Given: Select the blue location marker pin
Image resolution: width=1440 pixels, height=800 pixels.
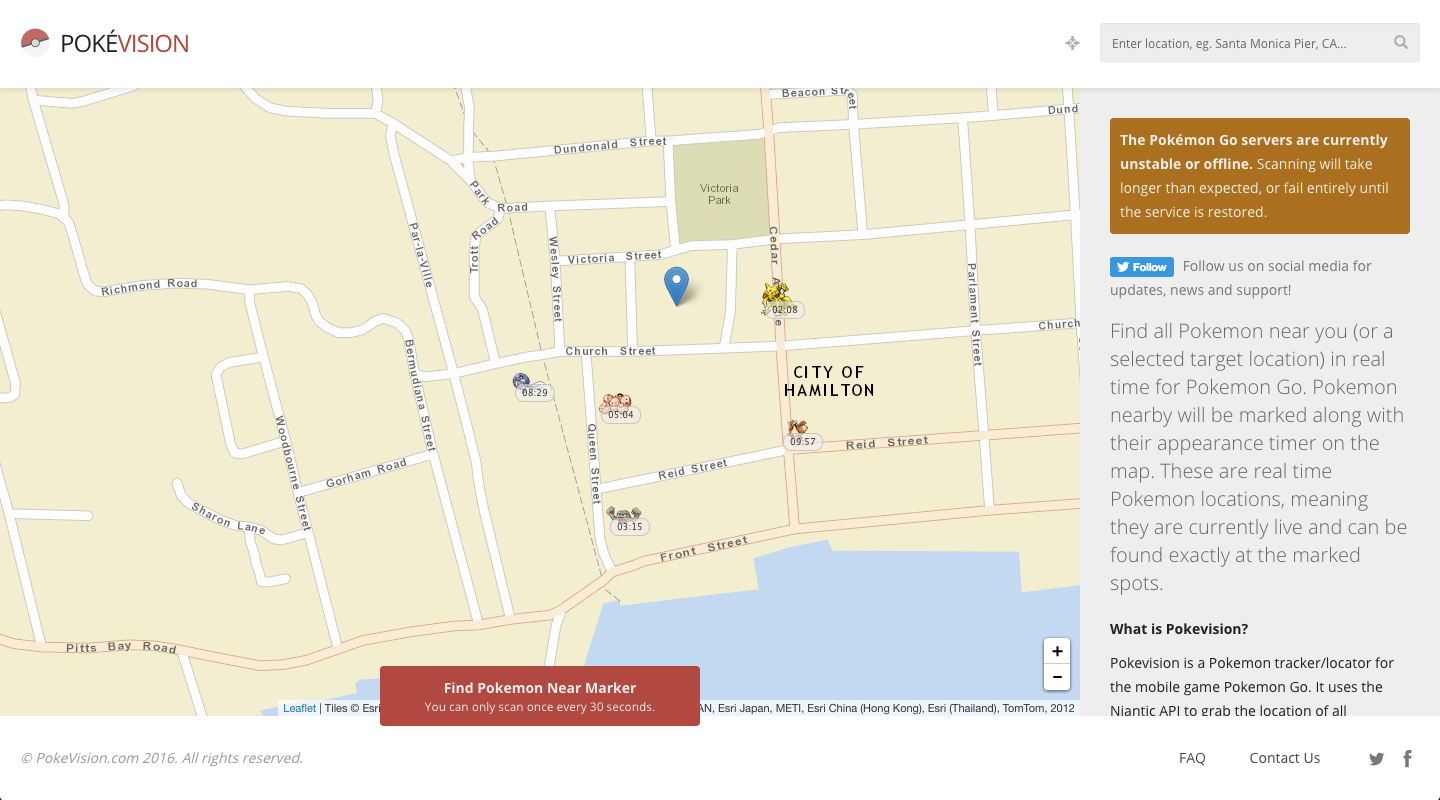Looking at the screenshot, I should 677,286.
